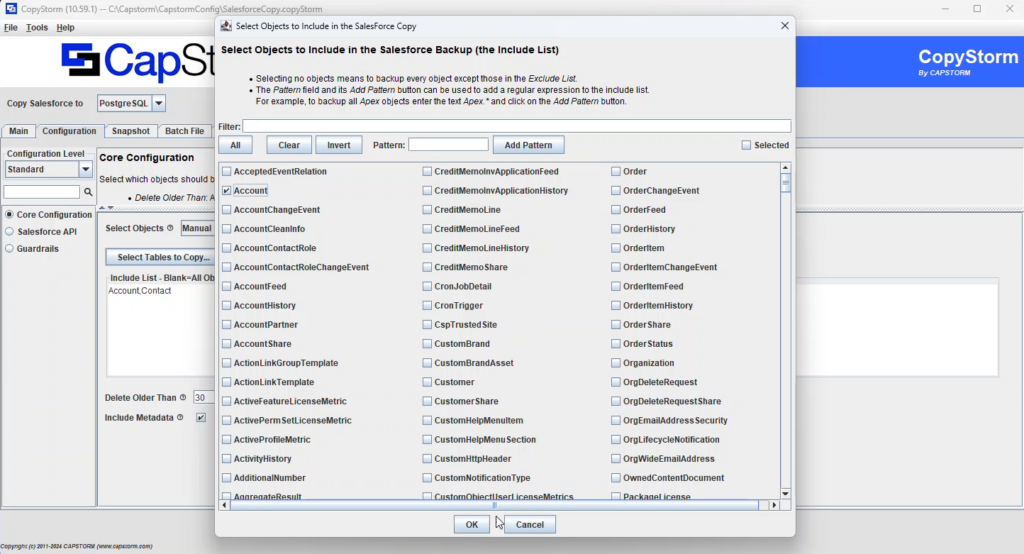Click help icon next to Select Objects
This screenshot has width=1024, height=554.
coord(170,228)
